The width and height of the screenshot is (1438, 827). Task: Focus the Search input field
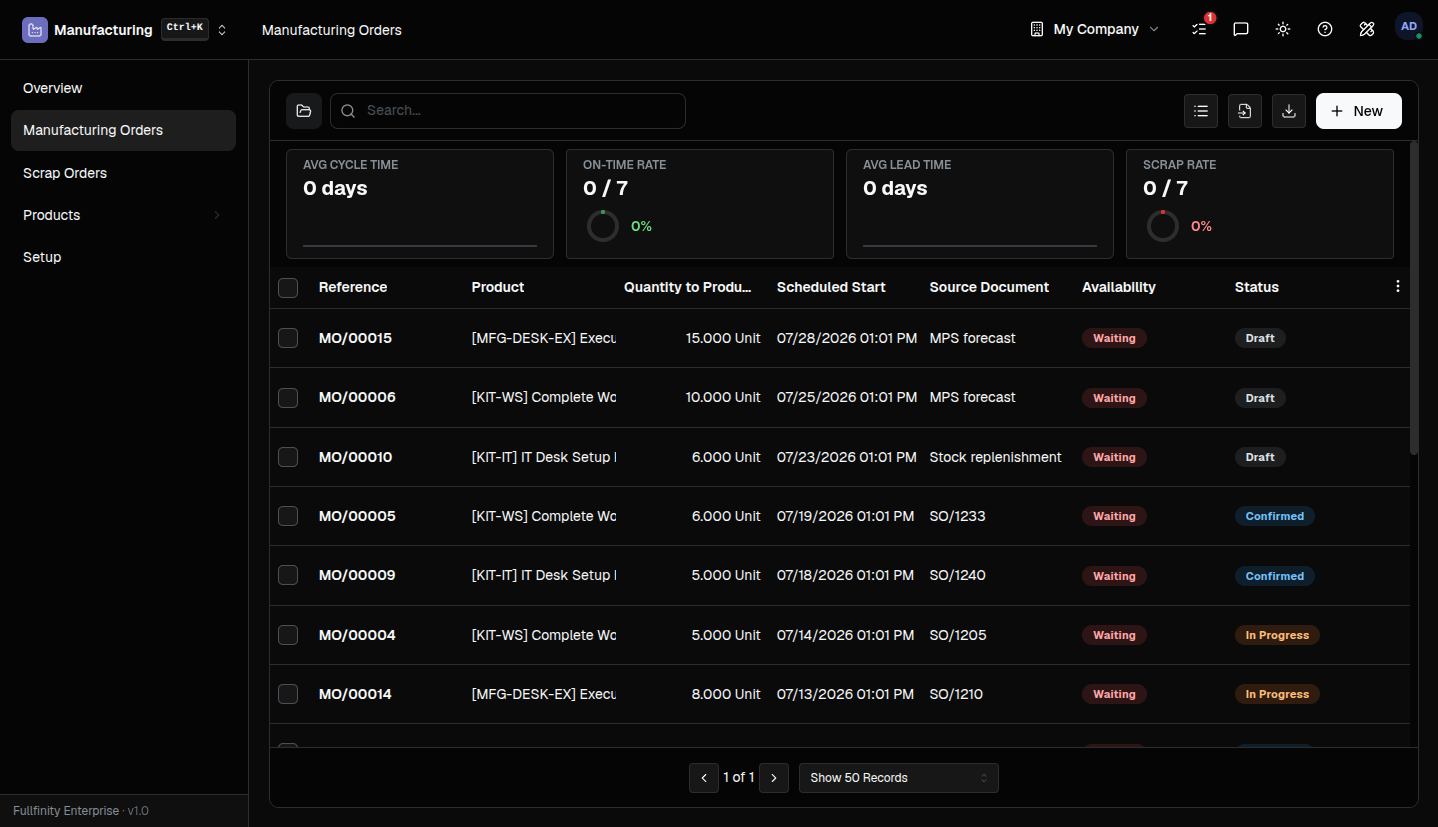[x=508, y=111]
